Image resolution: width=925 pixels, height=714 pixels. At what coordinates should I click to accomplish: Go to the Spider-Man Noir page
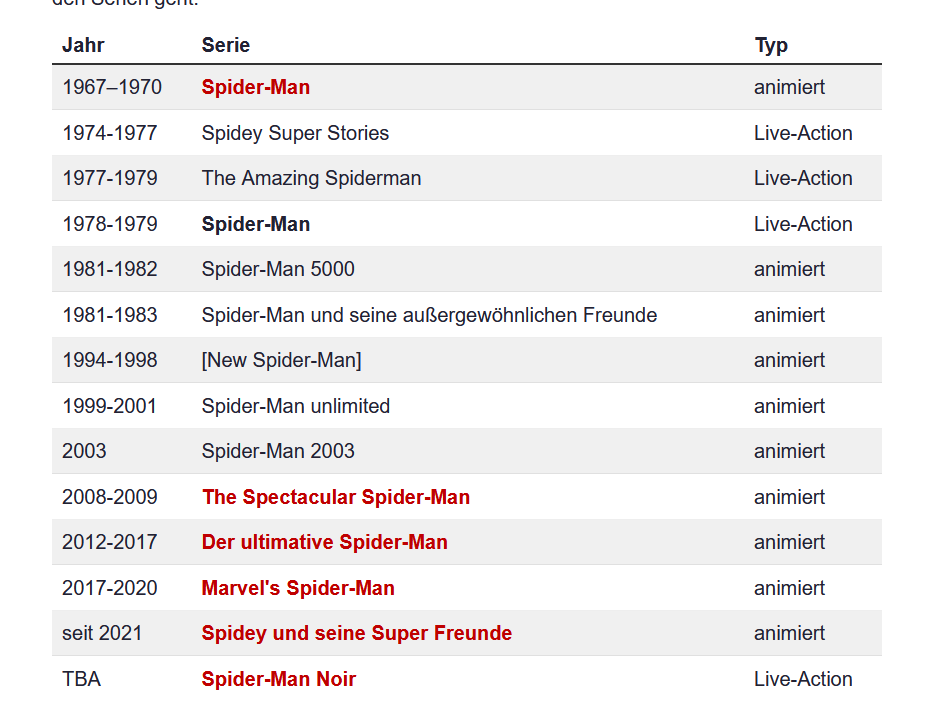coord(278,679)
